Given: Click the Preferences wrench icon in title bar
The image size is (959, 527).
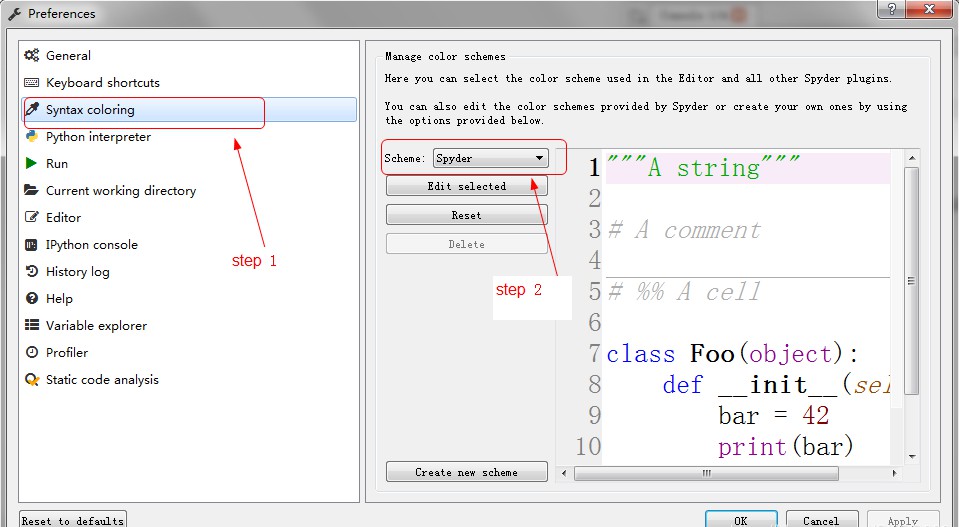Looking at the screenshot, I should [15, 13].
